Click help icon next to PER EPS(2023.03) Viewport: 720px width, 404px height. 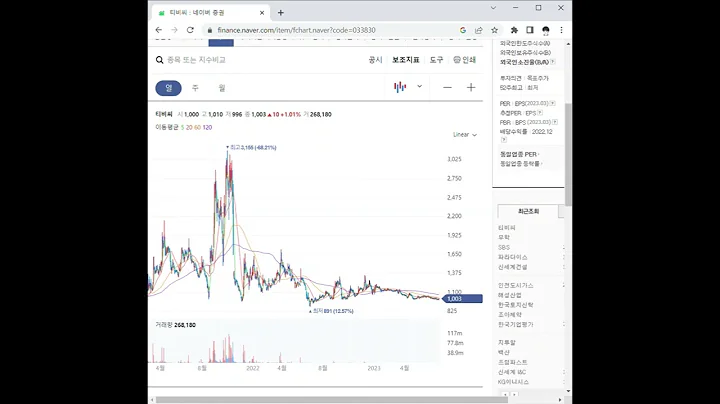pos(552,103)
